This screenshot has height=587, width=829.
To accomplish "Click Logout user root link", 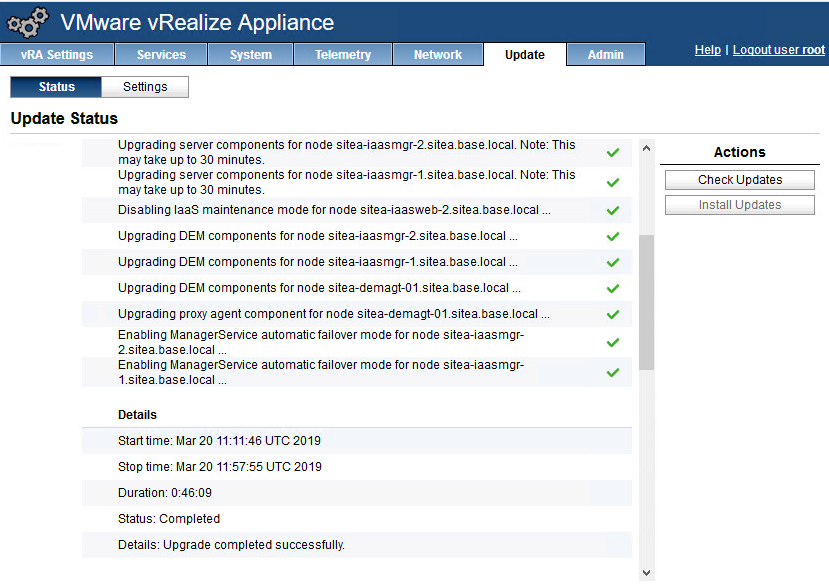I will click(779, 50).
